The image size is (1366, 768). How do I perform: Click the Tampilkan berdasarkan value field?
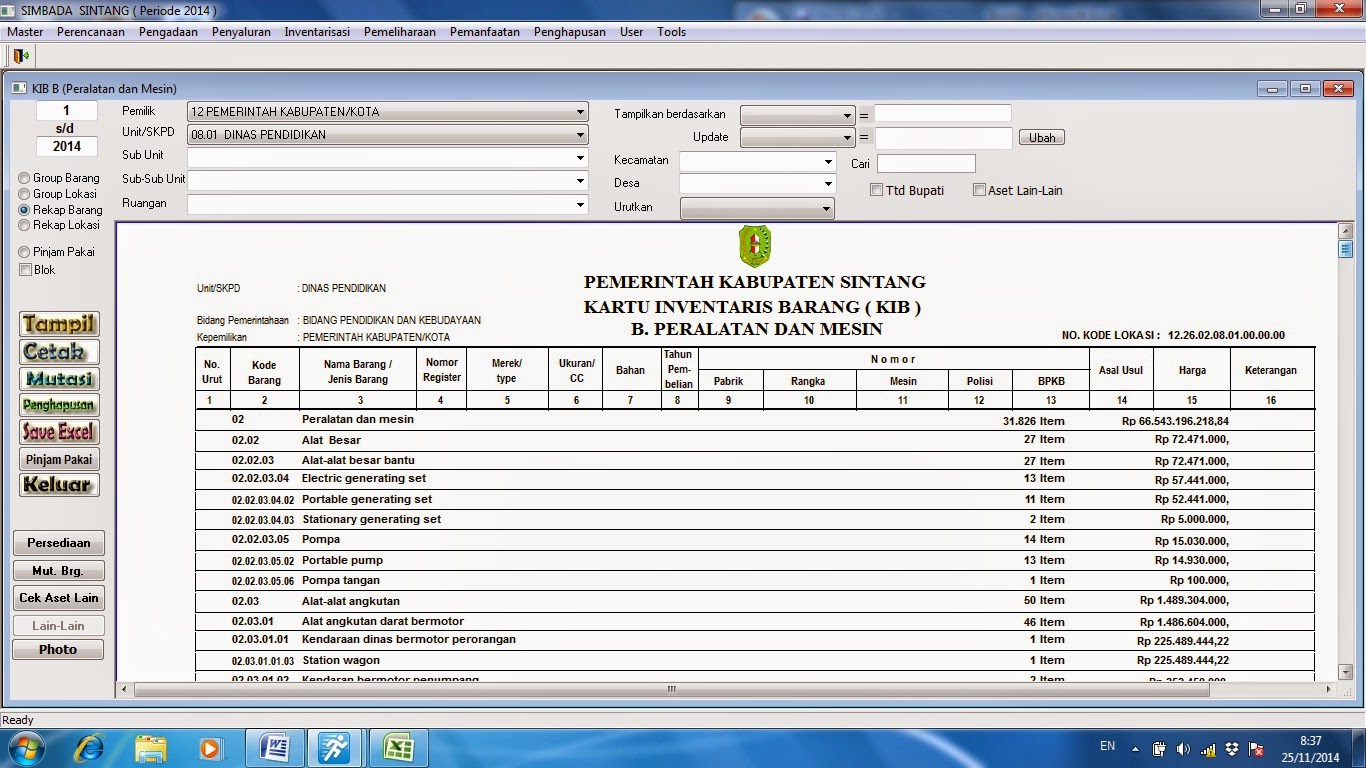click(943, 114)
